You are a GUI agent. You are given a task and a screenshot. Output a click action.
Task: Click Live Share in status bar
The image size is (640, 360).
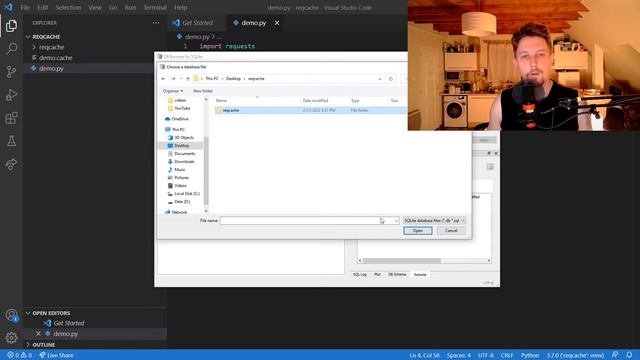[x=57, y=355]
